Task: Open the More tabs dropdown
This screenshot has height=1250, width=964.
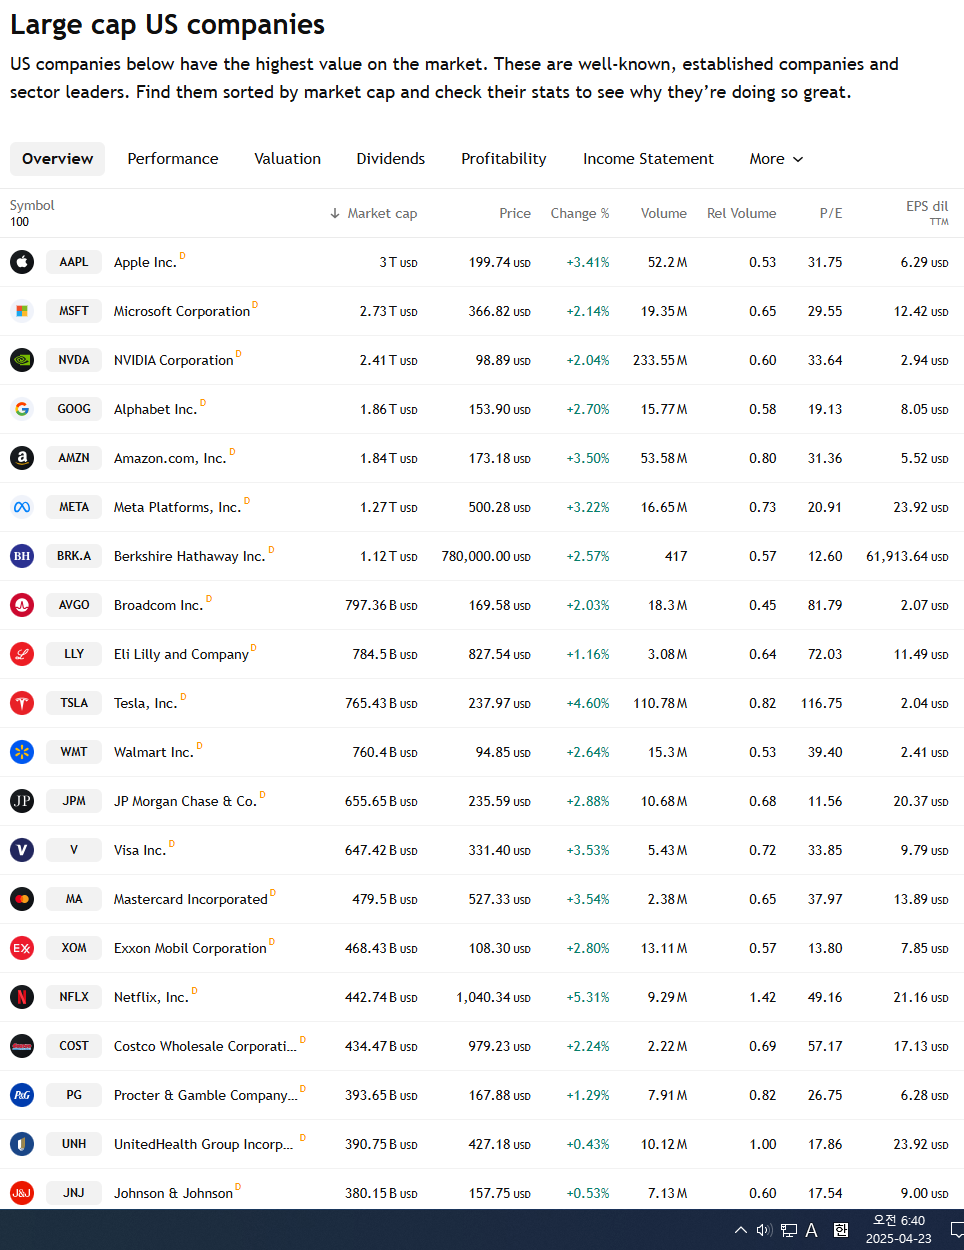Action: tap(776, 159)
